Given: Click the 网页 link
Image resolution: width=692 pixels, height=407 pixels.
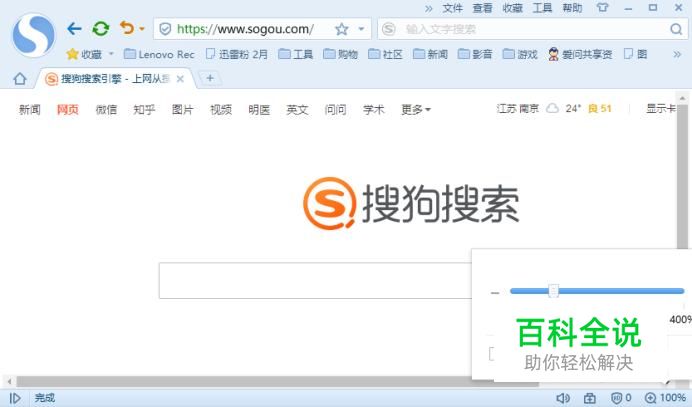Looking at the screenshot, I should pos(68,109).
